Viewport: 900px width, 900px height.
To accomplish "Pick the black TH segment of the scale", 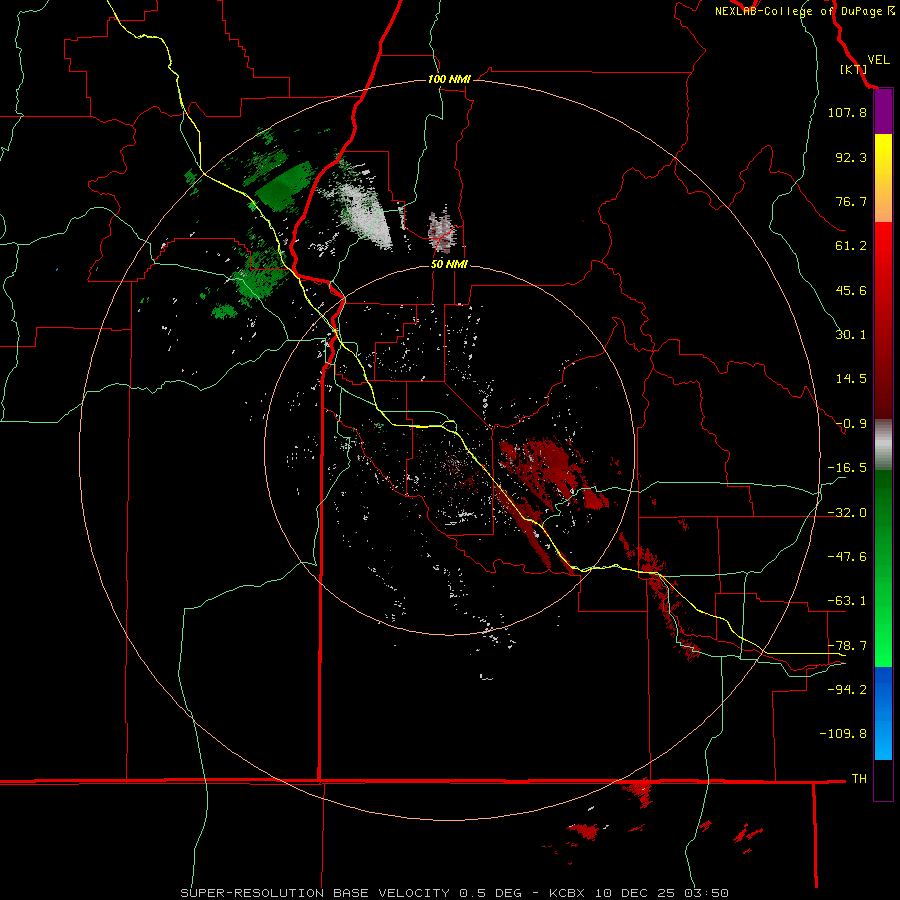I will click(883, 779).
